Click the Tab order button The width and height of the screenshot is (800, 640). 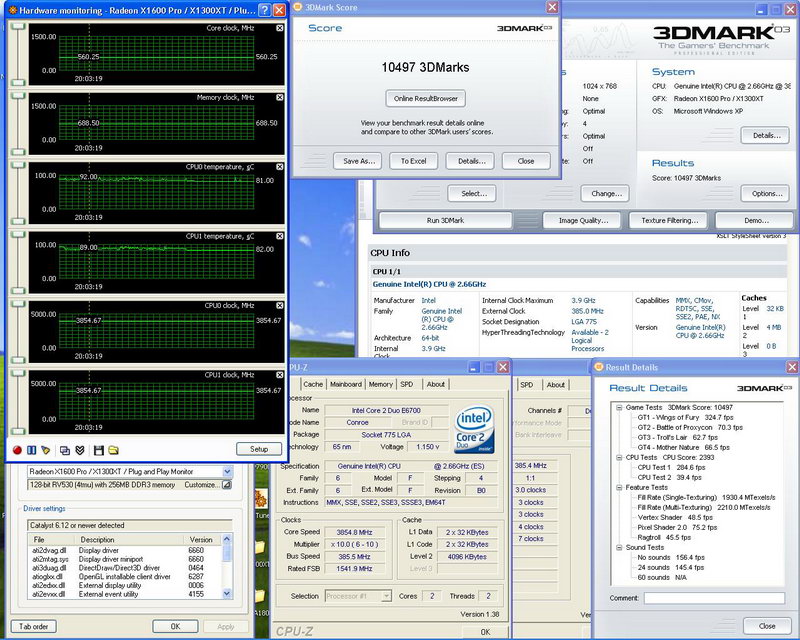(x=34, y=626)
